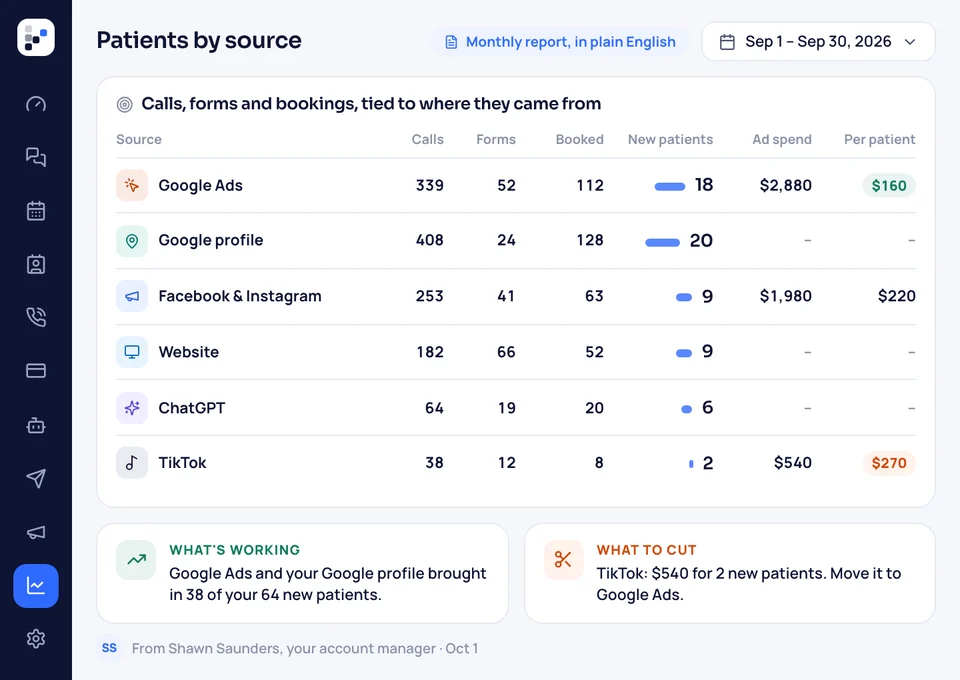Click the What's Working trend arrow icon
This screenshot has width=960, height=680.
pyautogui.click(x=137, y=559)
